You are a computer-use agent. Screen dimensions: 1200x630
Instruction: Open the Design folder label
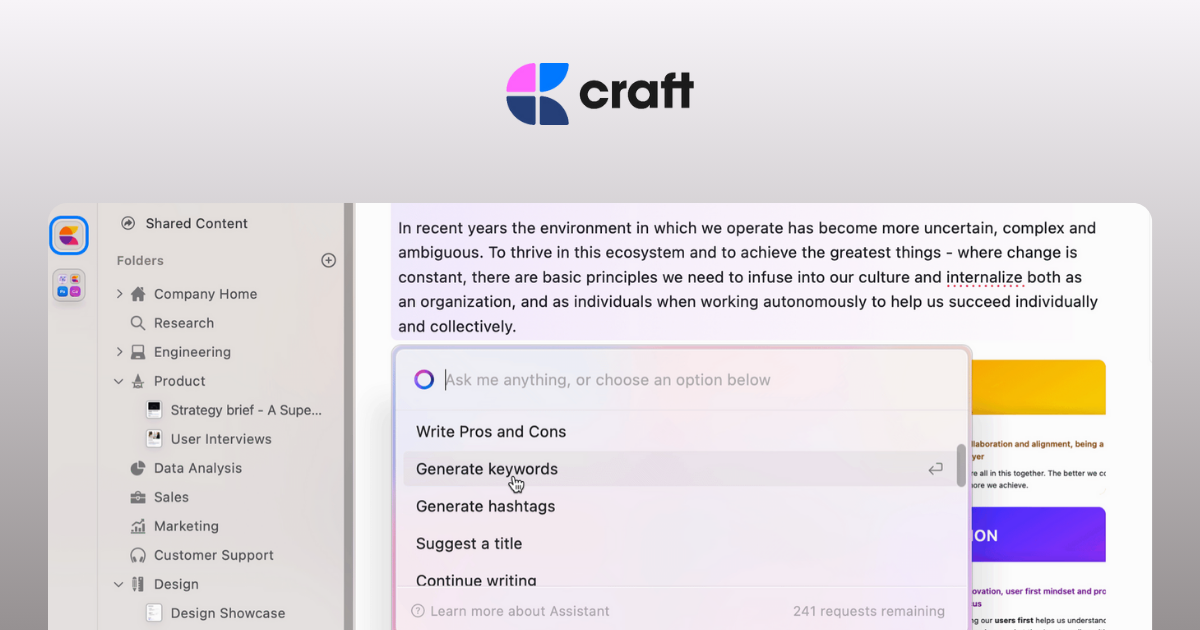[176, 584]
